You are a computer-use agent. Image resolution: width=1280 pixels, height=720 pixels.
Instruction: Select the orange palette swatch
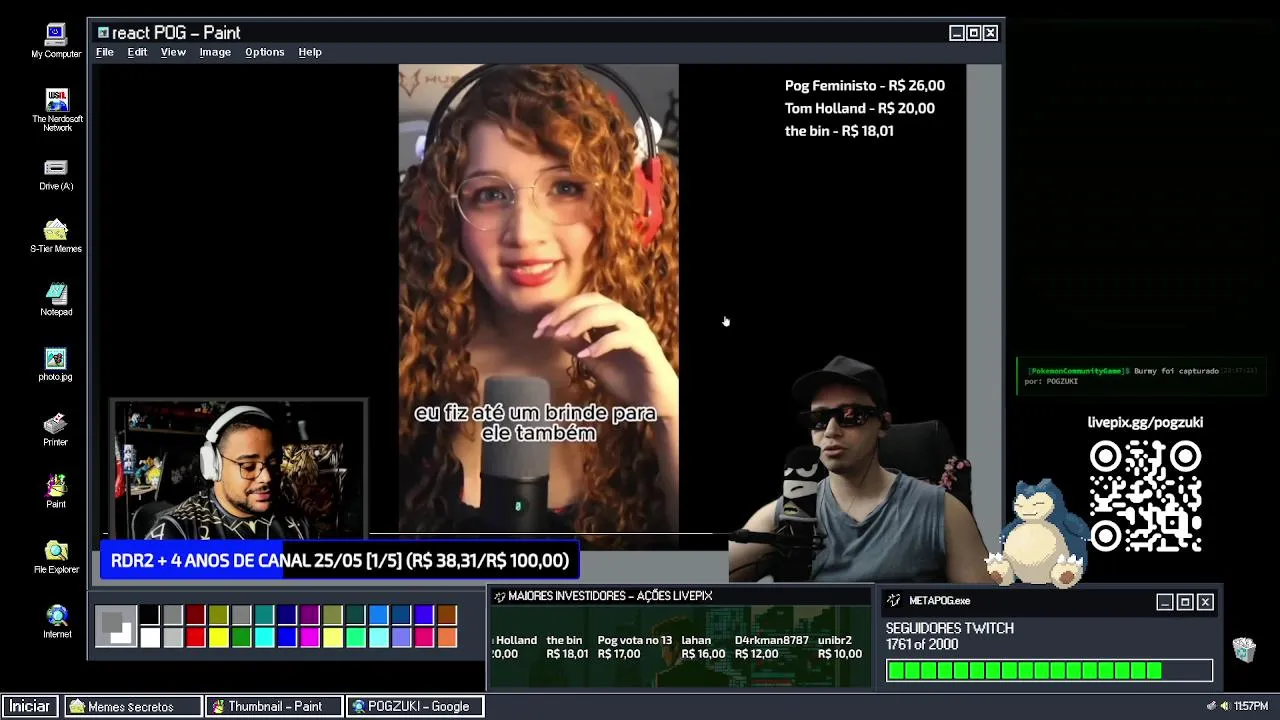(447, 637)
